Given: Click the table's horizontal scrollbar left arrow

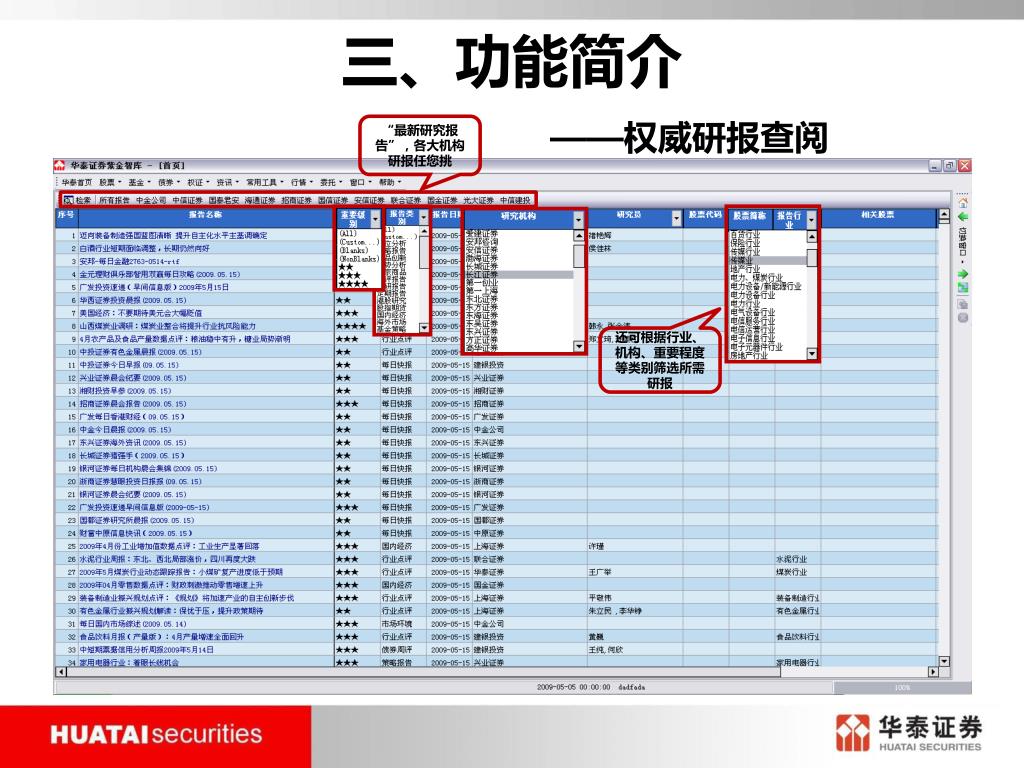Looking at the screenshot, I should pyautogui.click(x=61, y=671).
